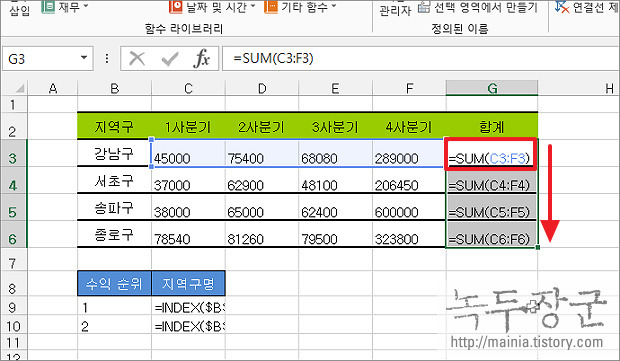Select row 2 header

click(13, 126)
